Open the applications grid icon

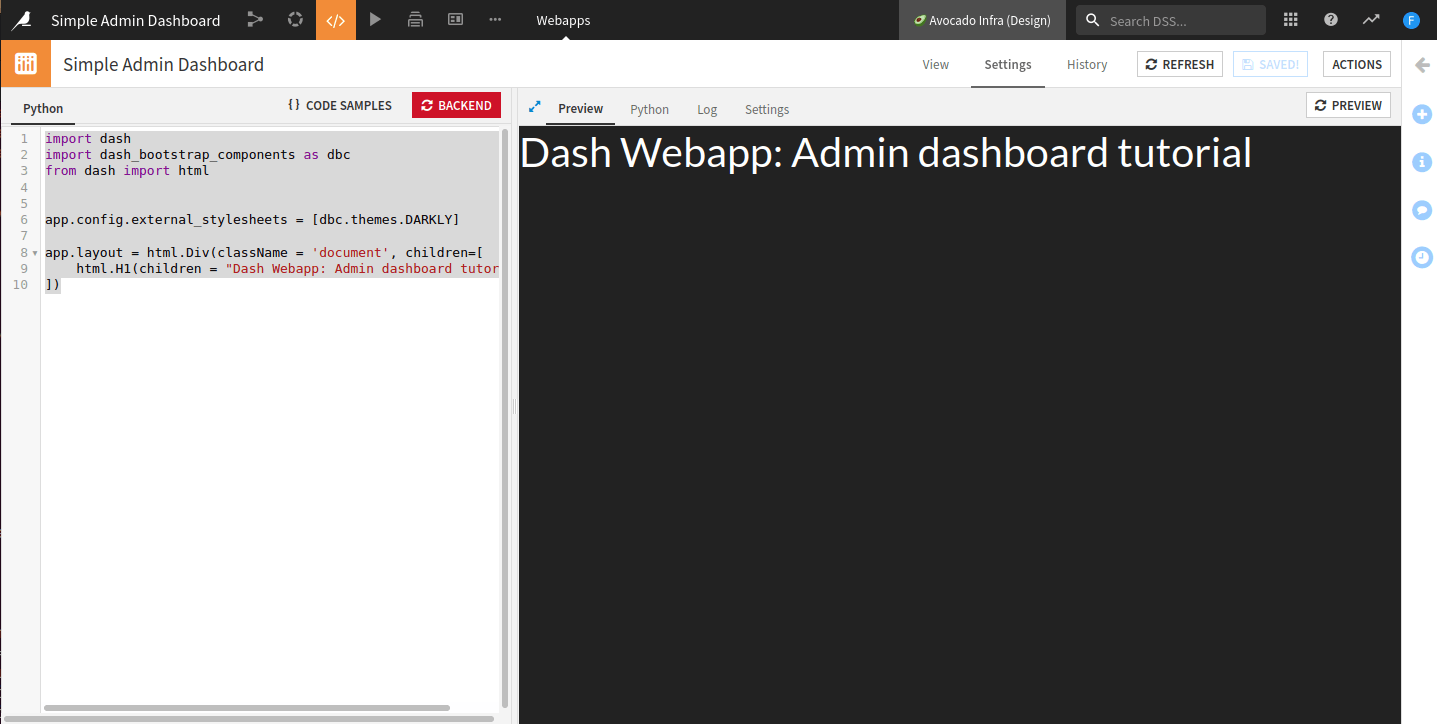click(1291, 20)
